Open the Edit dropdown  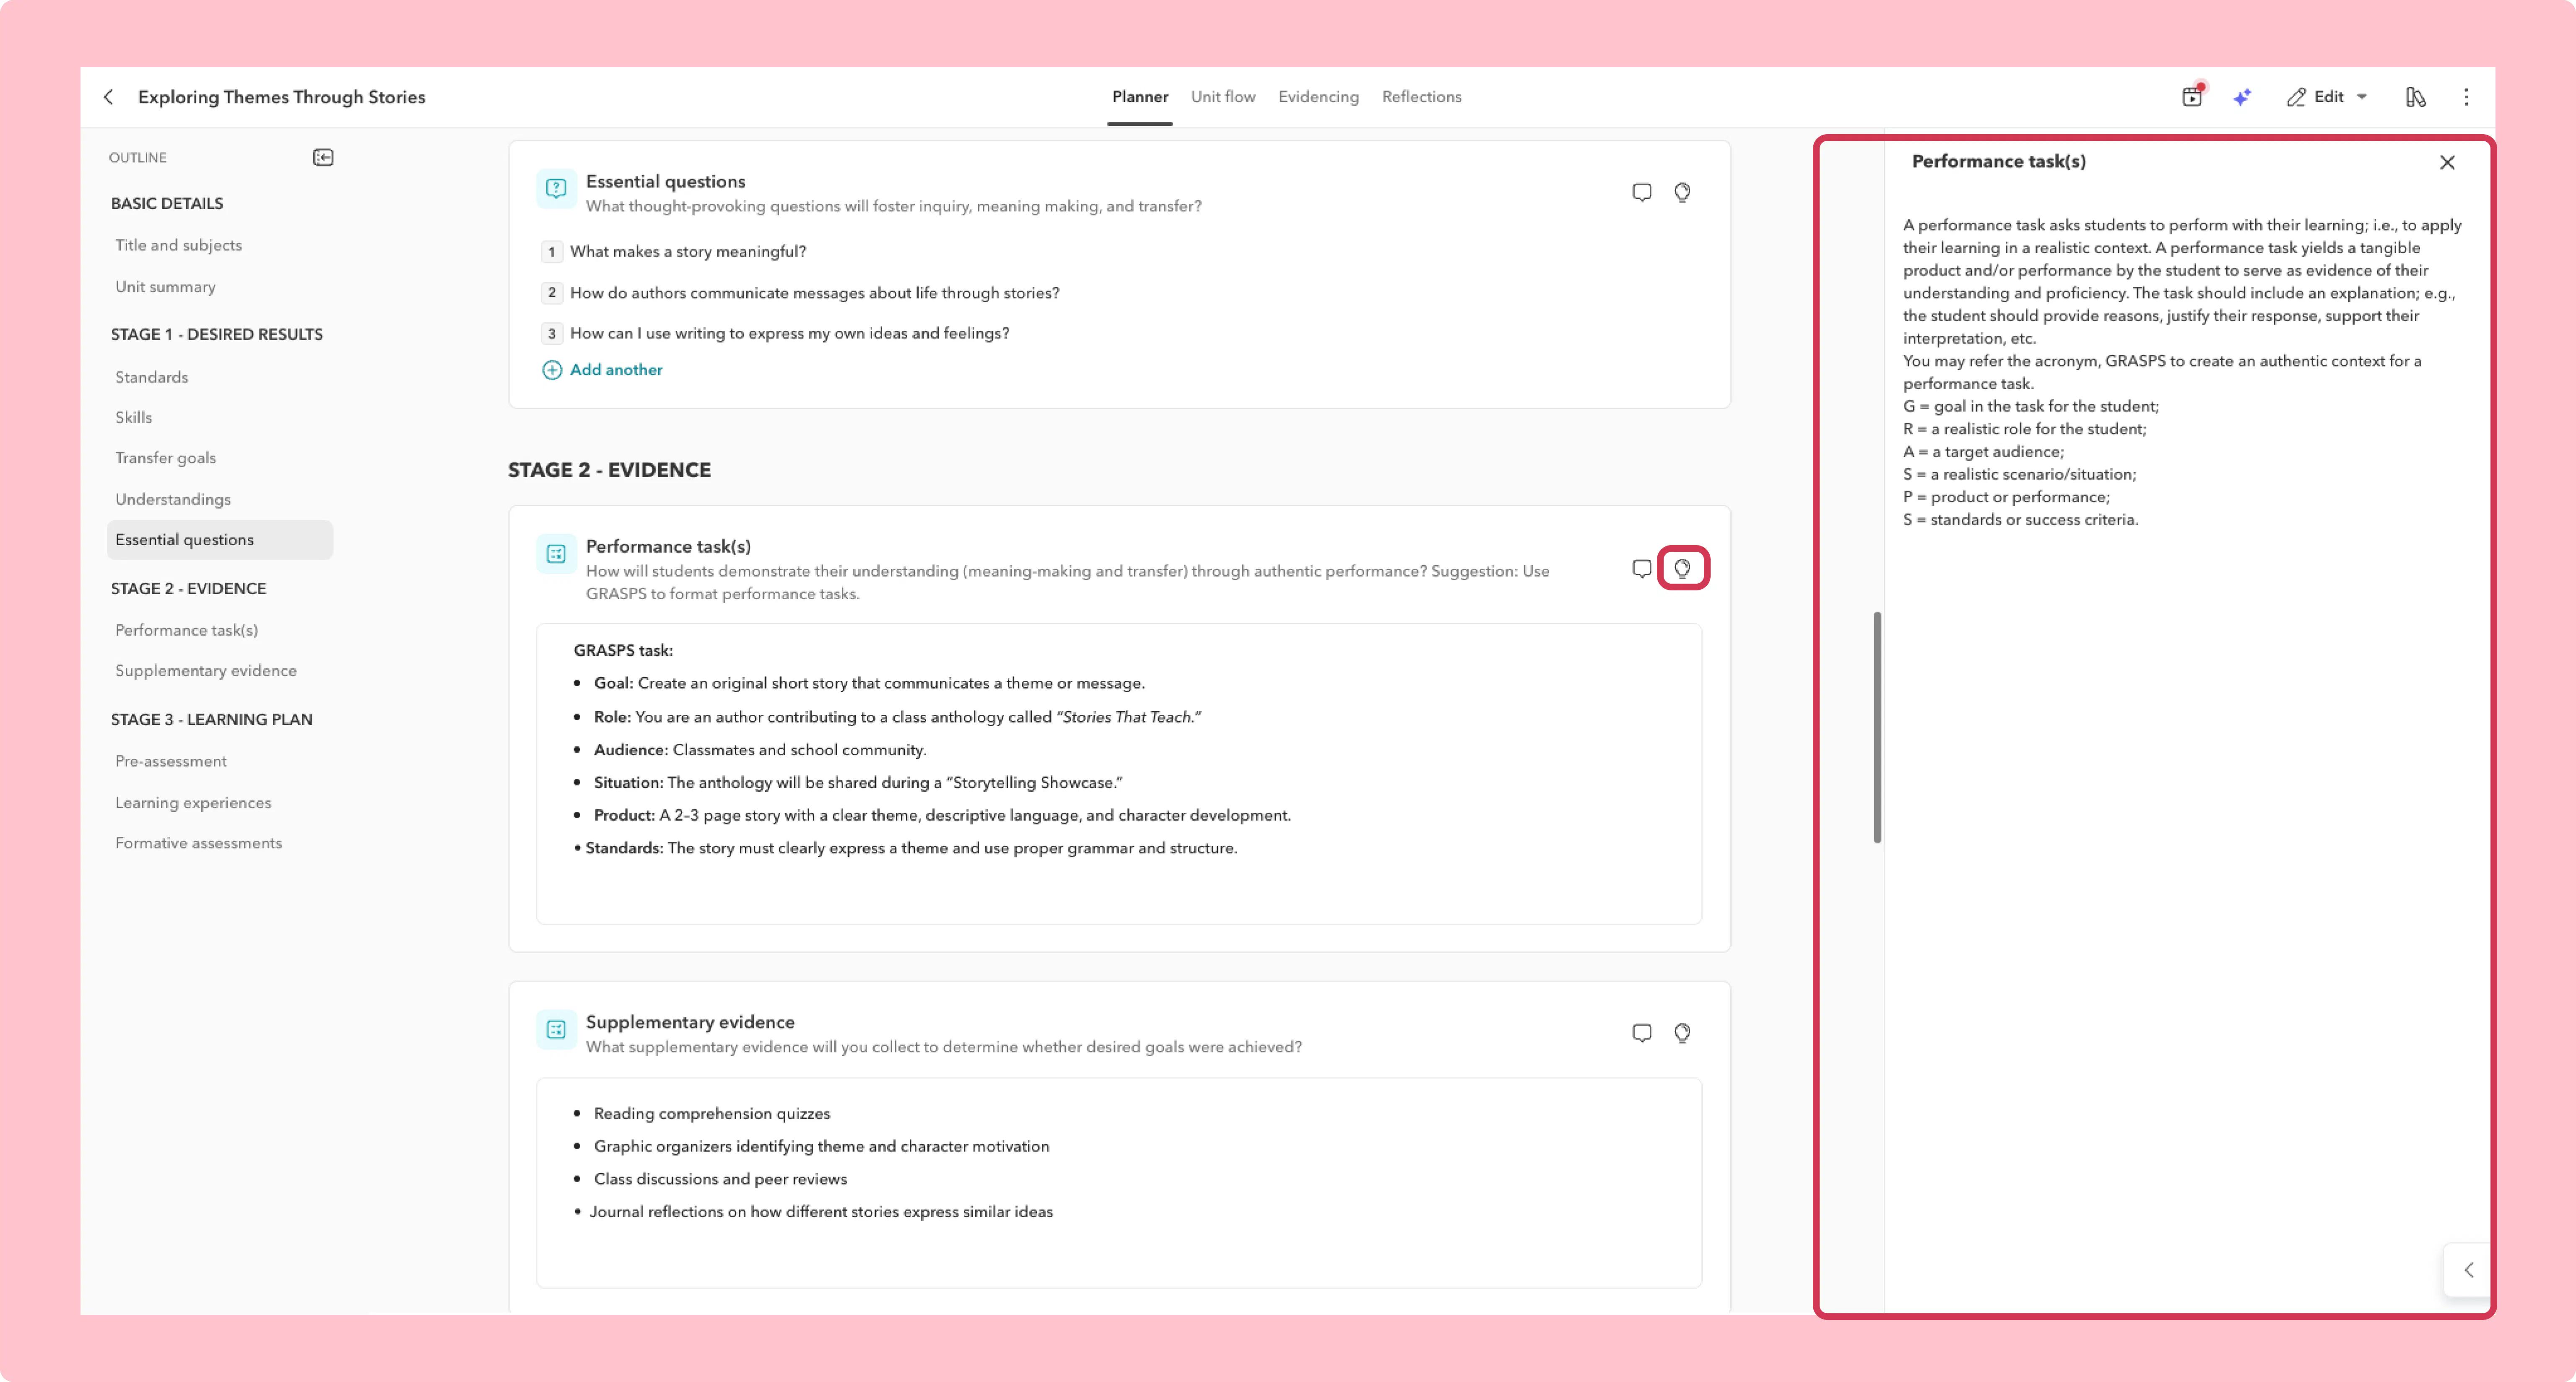coord(2328,97)
